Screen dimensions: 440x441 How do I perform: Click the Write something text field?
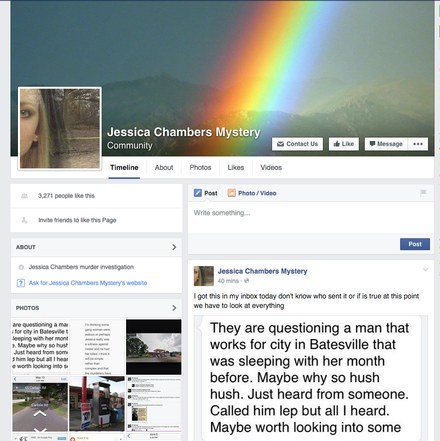(311, 217)
